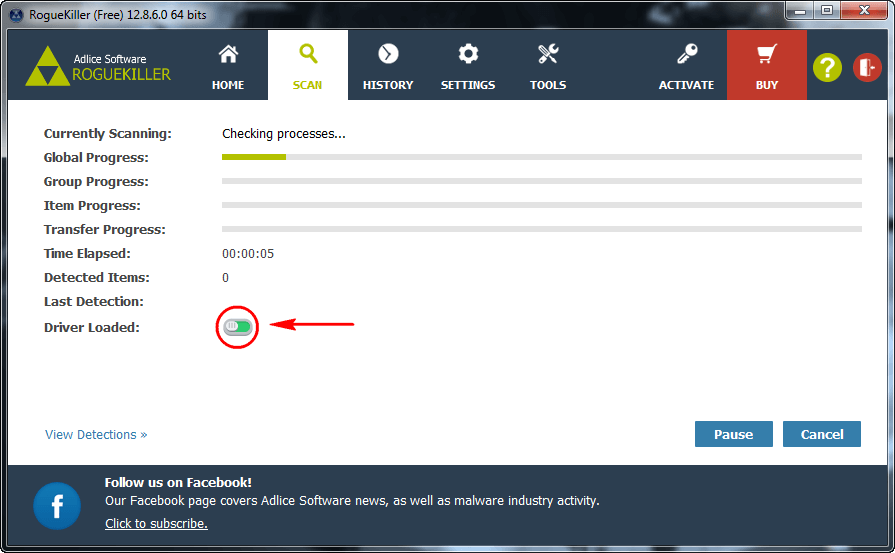Cancel the current scan
Screen dimensions: 895x553
pyautogui.click(x=822, y=434)
